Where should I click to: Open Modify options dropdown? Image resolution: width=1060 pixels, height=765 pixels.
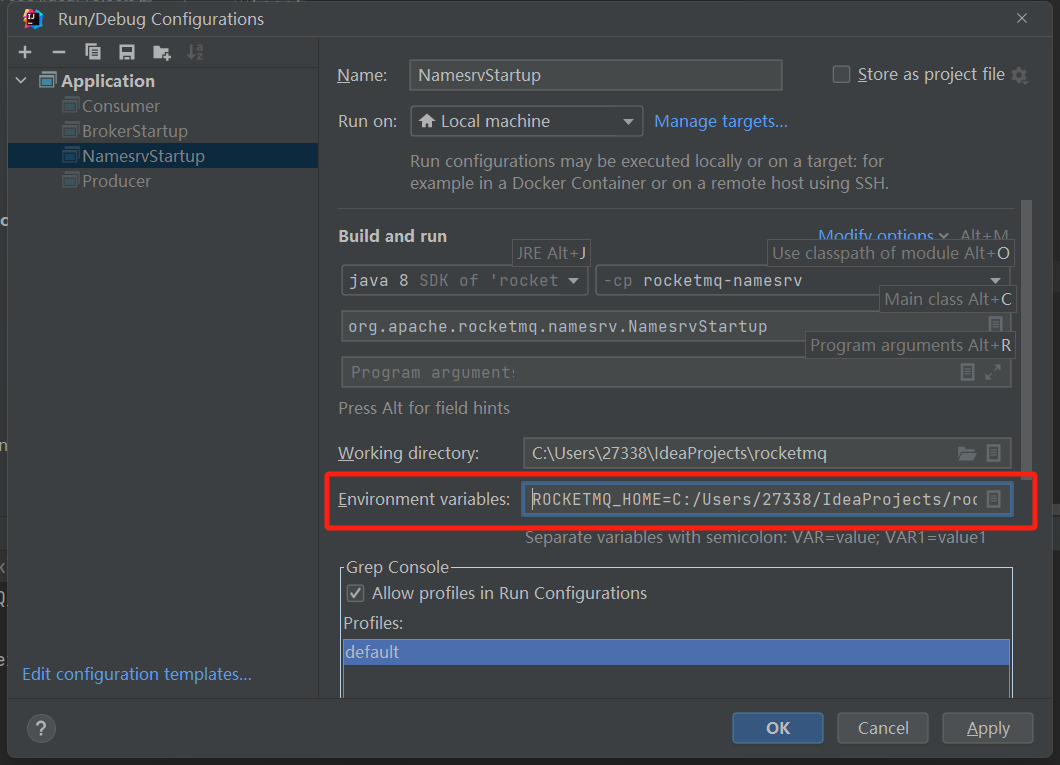click(883, 236)
